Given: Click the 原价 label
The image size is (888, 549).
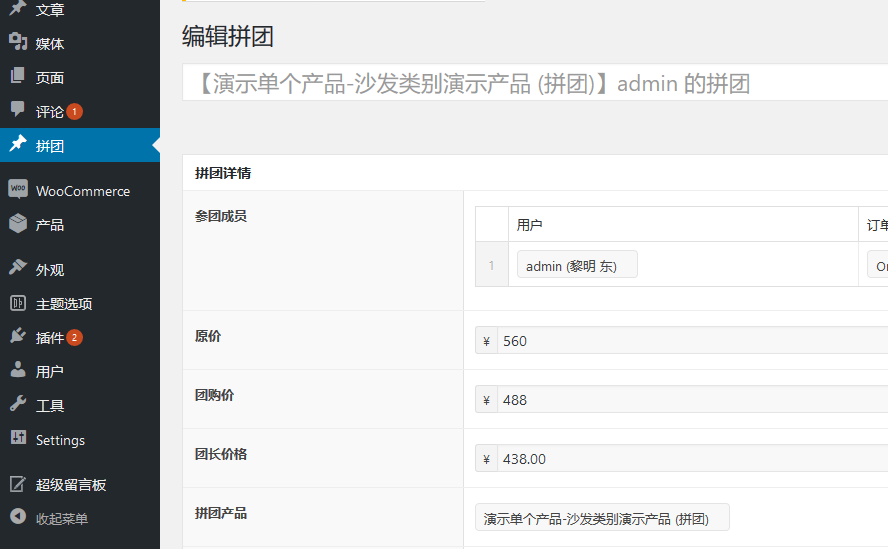Looking at the screenshot, I should click(208, 336).
